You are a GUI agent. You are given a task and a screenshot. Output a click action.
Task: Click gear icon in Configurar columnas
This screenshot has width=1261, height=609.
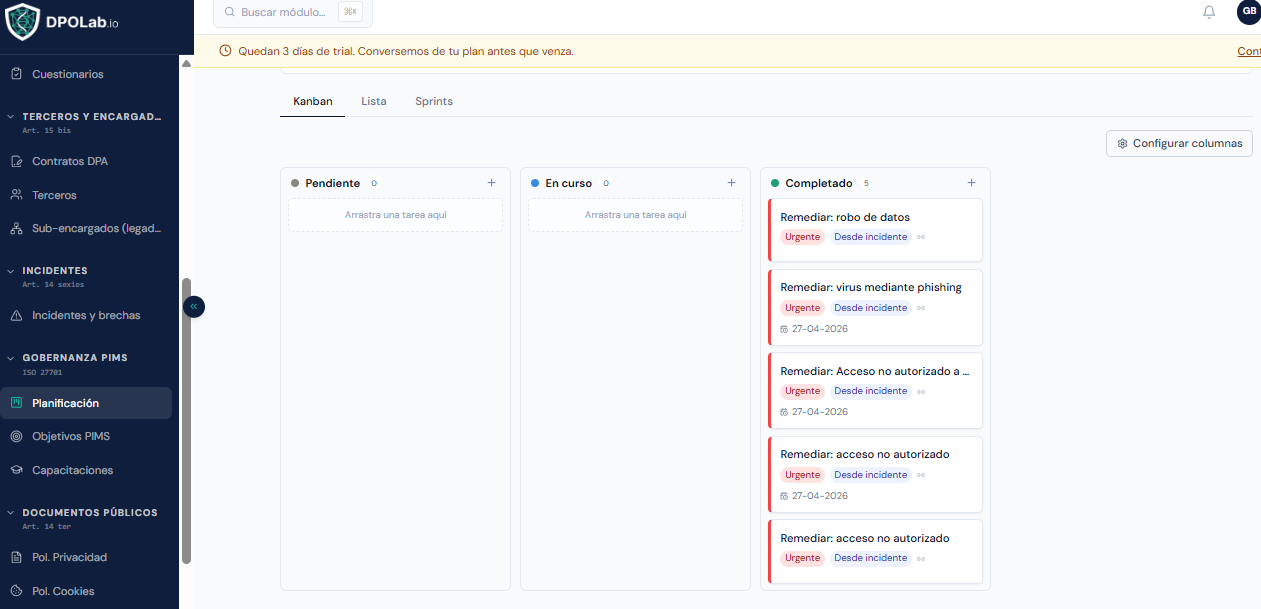pos(1122,143)
